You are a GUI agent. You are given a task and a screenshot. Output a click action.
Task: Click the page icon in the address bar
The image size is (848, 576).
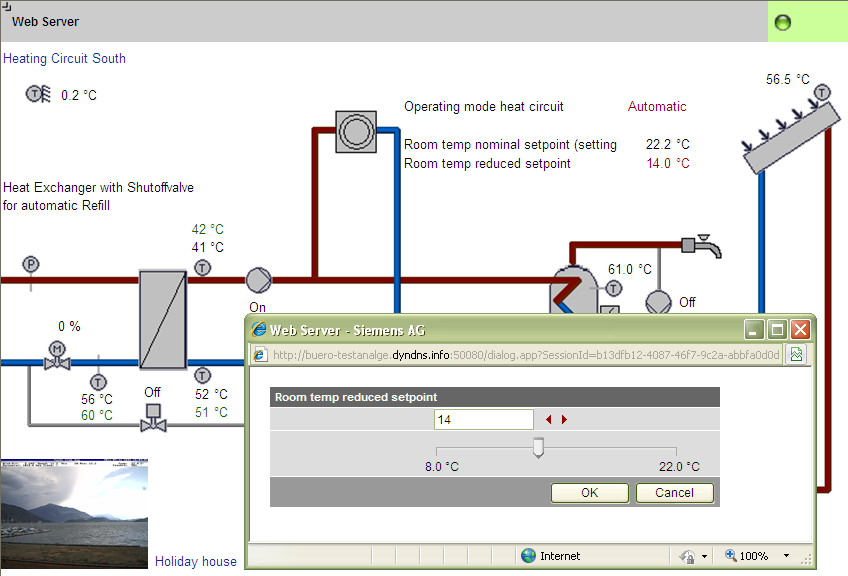click(x=260, y=355)
